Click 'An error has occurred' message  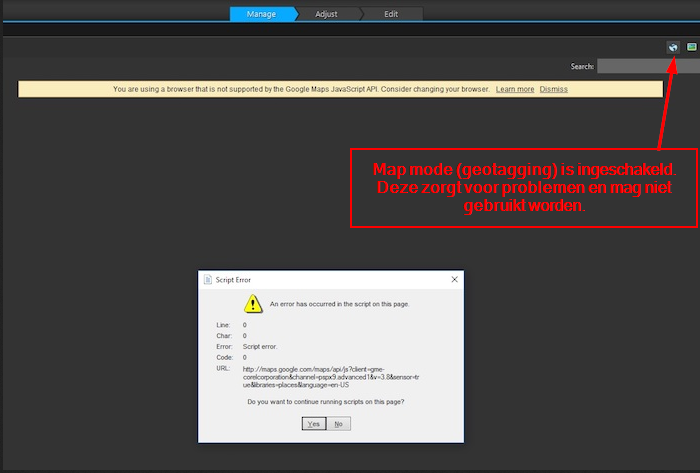point(339,304)
